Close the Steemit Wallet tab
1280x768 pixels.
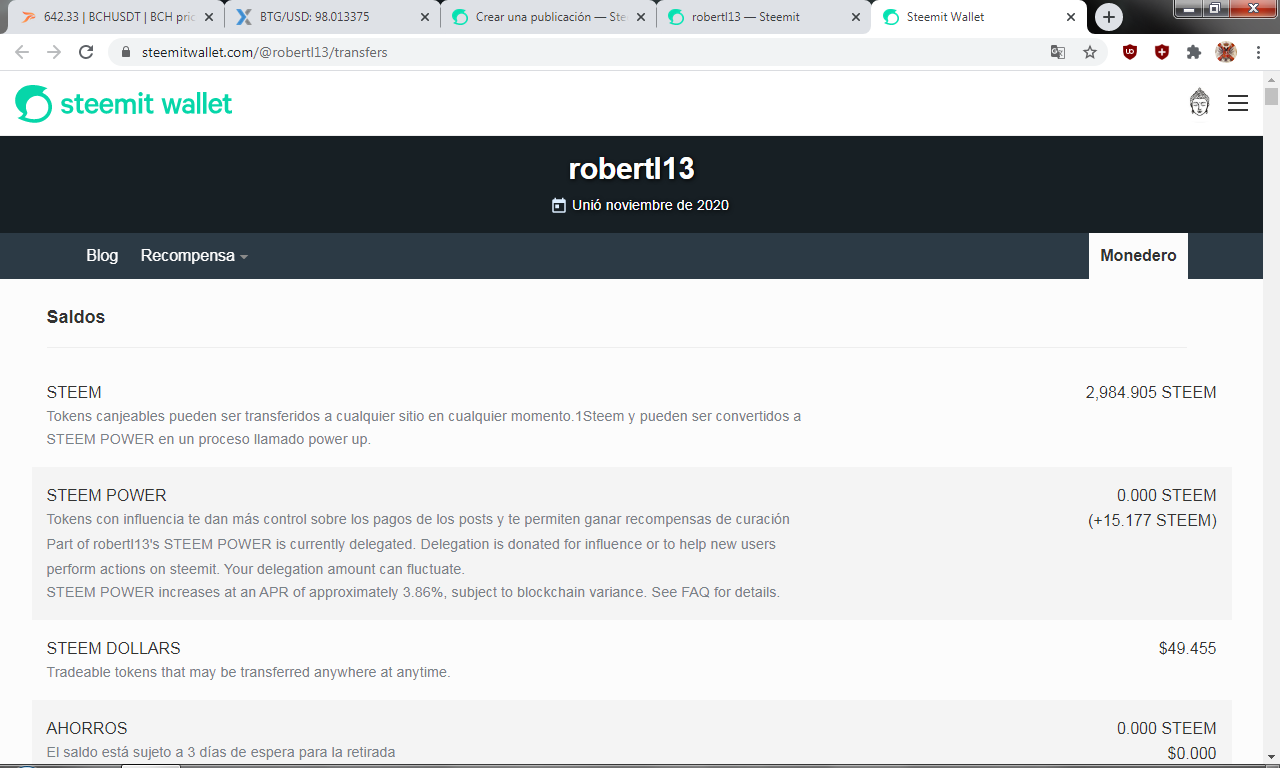[x=1072, y=17]
